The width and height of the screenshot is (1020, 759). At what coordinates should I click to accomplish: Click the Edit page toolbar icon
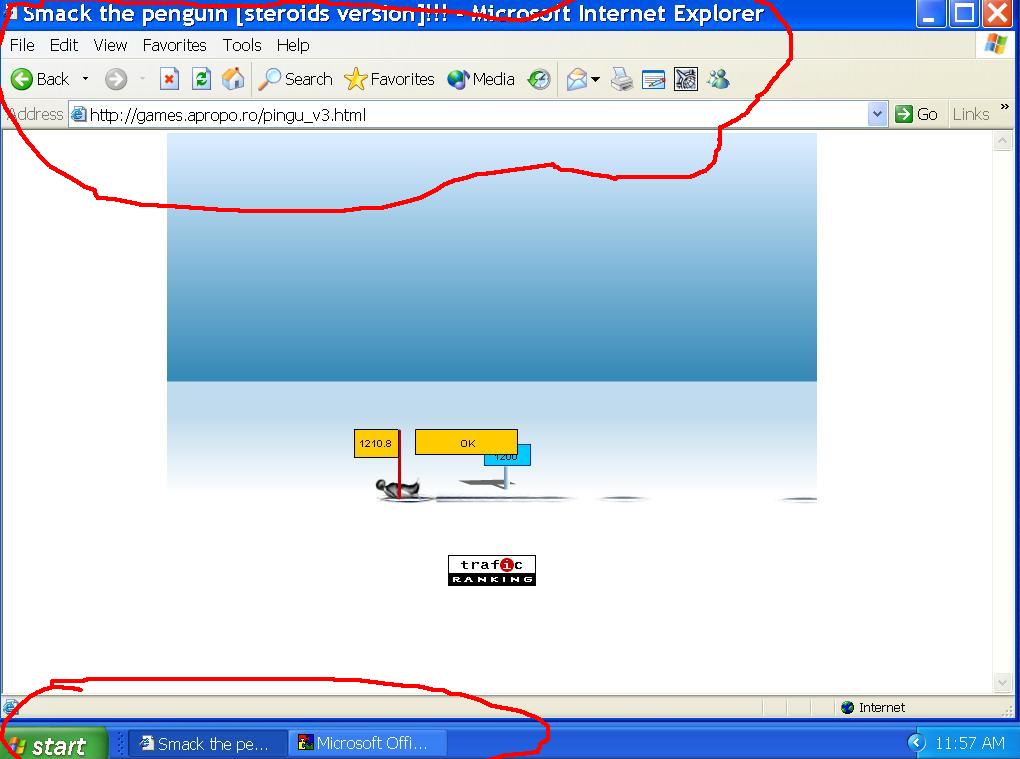(653, 79)
